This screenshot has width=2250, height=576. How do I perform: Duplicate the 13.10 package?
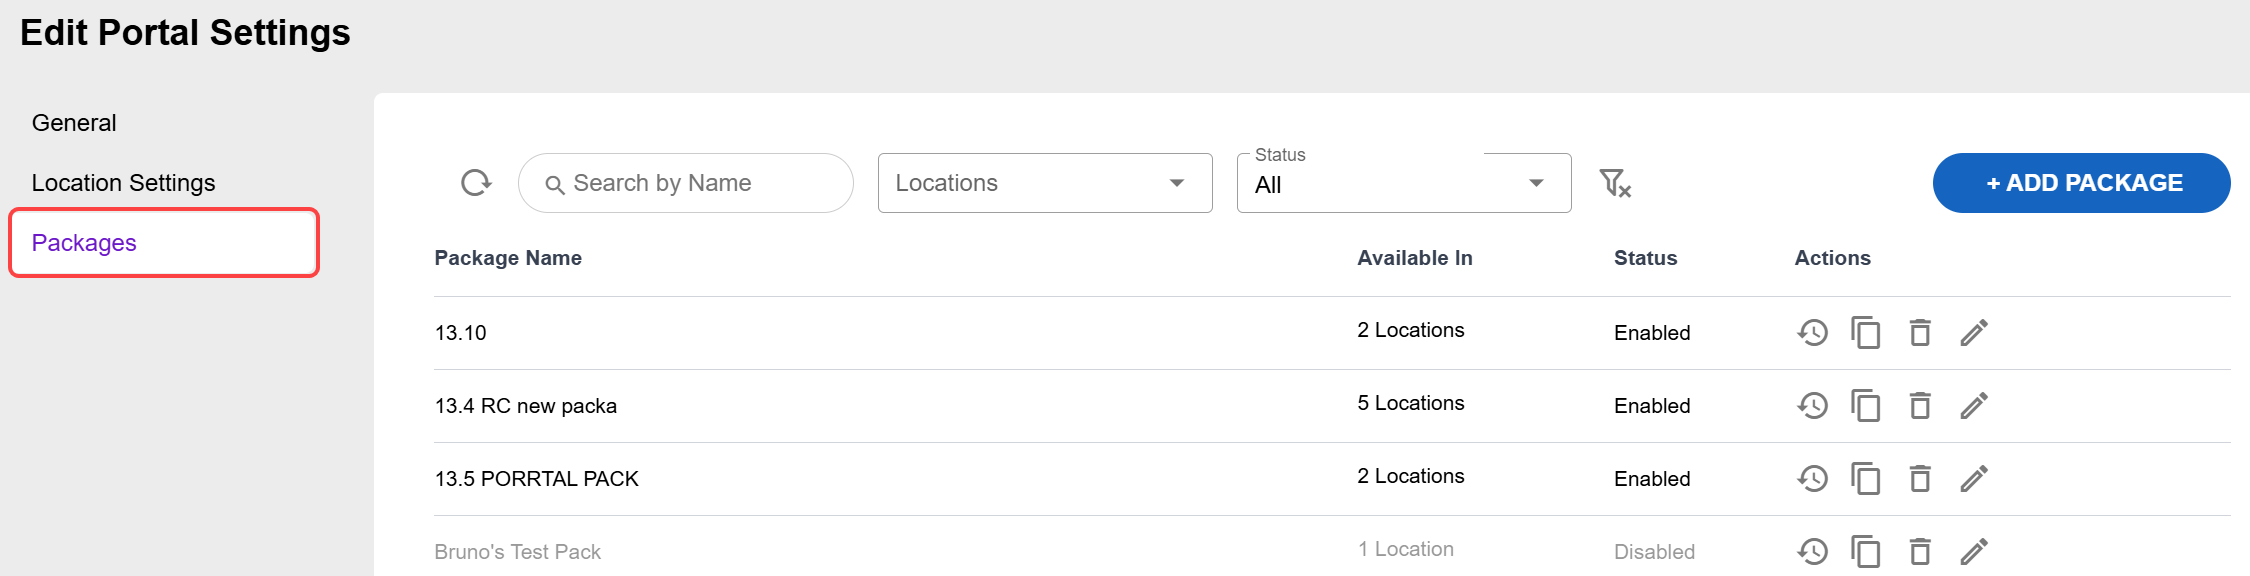(1866, 333)
